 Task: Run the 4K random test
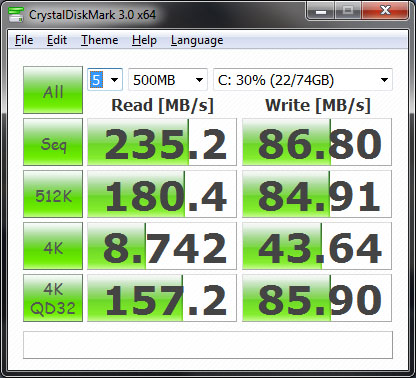point(53,246)
